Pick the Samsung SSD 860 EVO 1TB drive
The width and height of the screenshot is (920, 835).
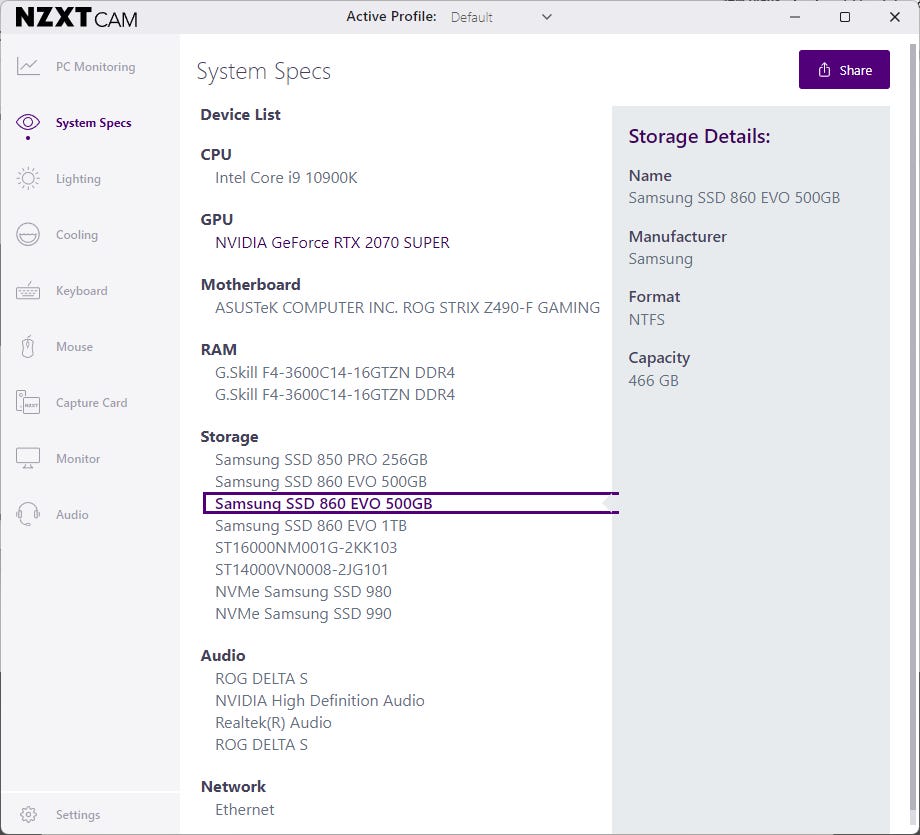pyautogui.click(x=310, y=526)
